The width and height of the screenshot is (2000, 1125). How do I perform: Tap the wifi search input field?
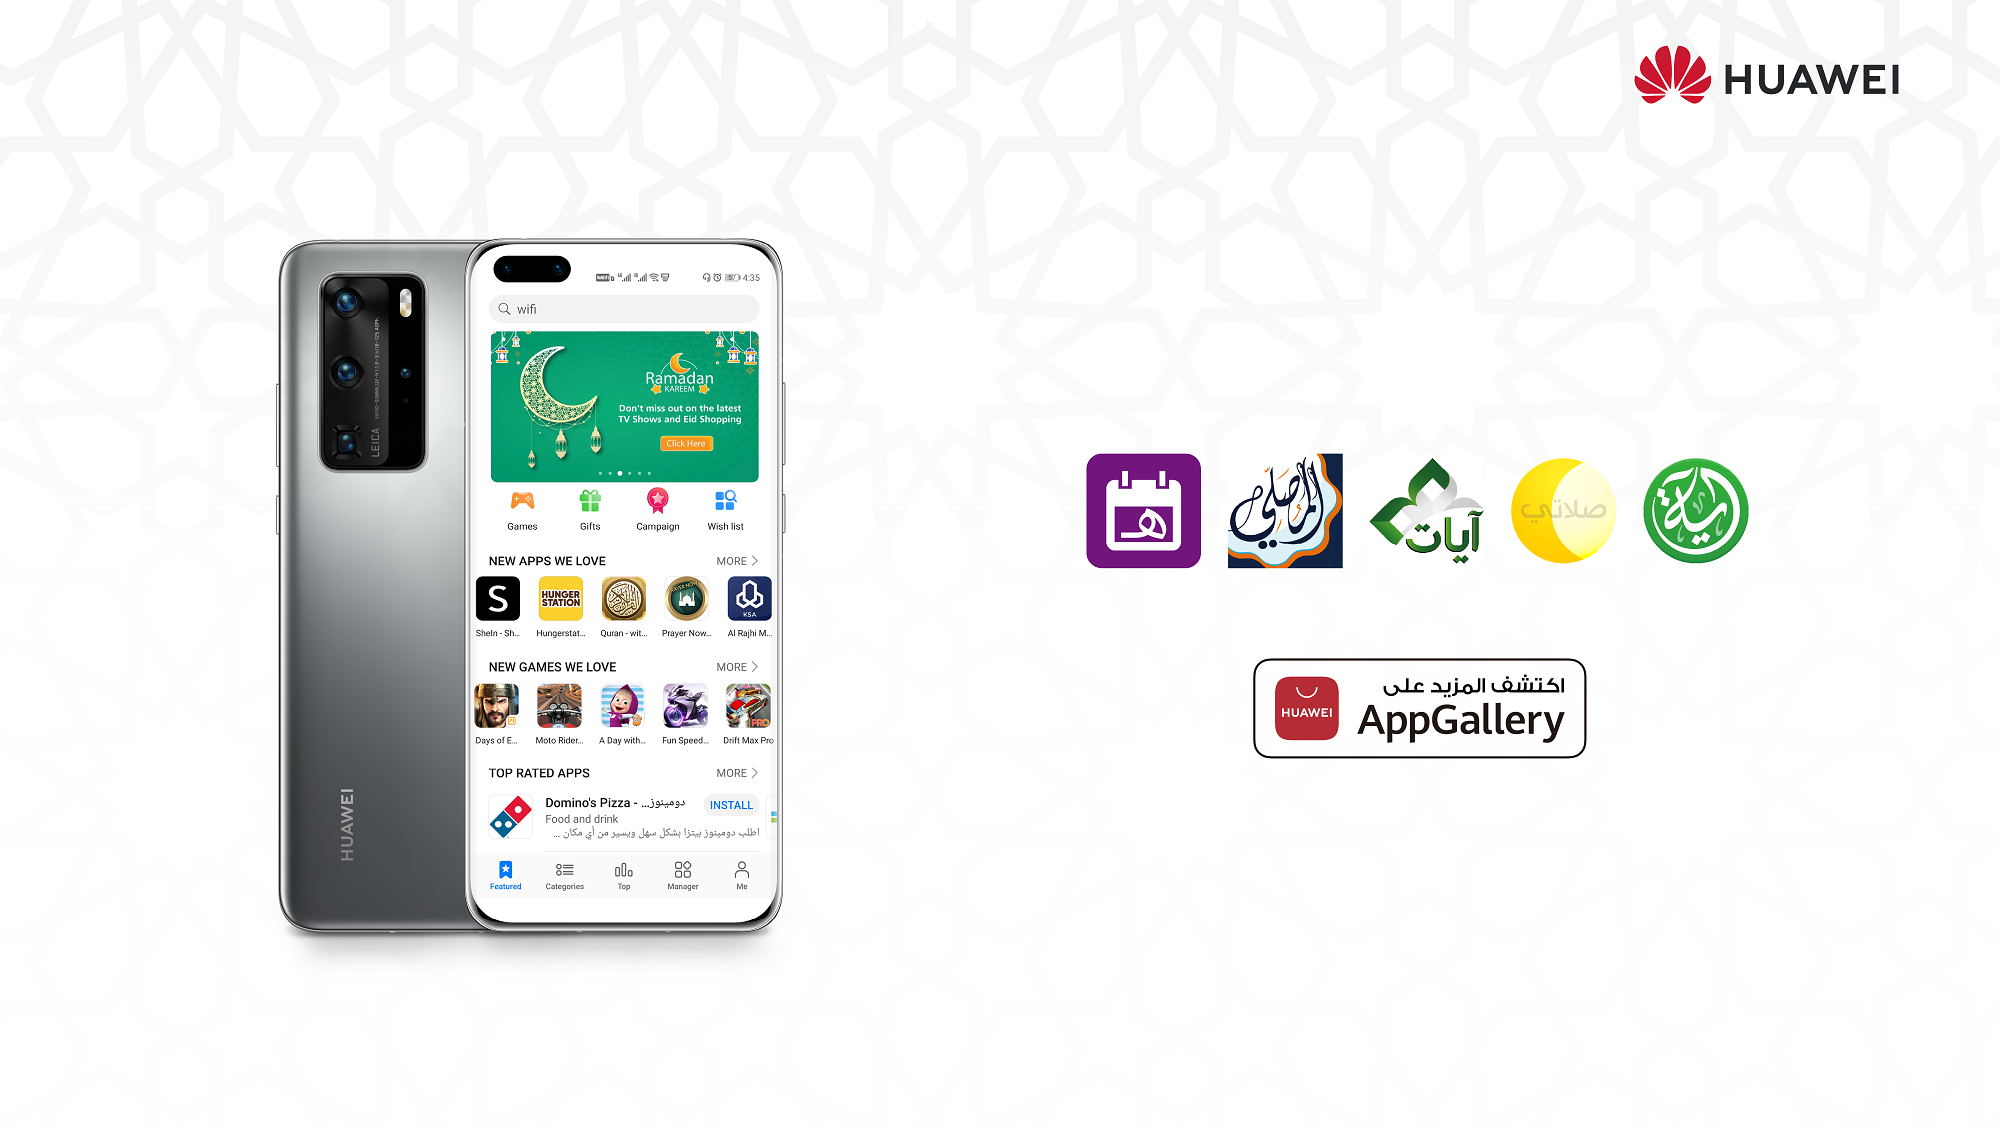tap(624, 308)
